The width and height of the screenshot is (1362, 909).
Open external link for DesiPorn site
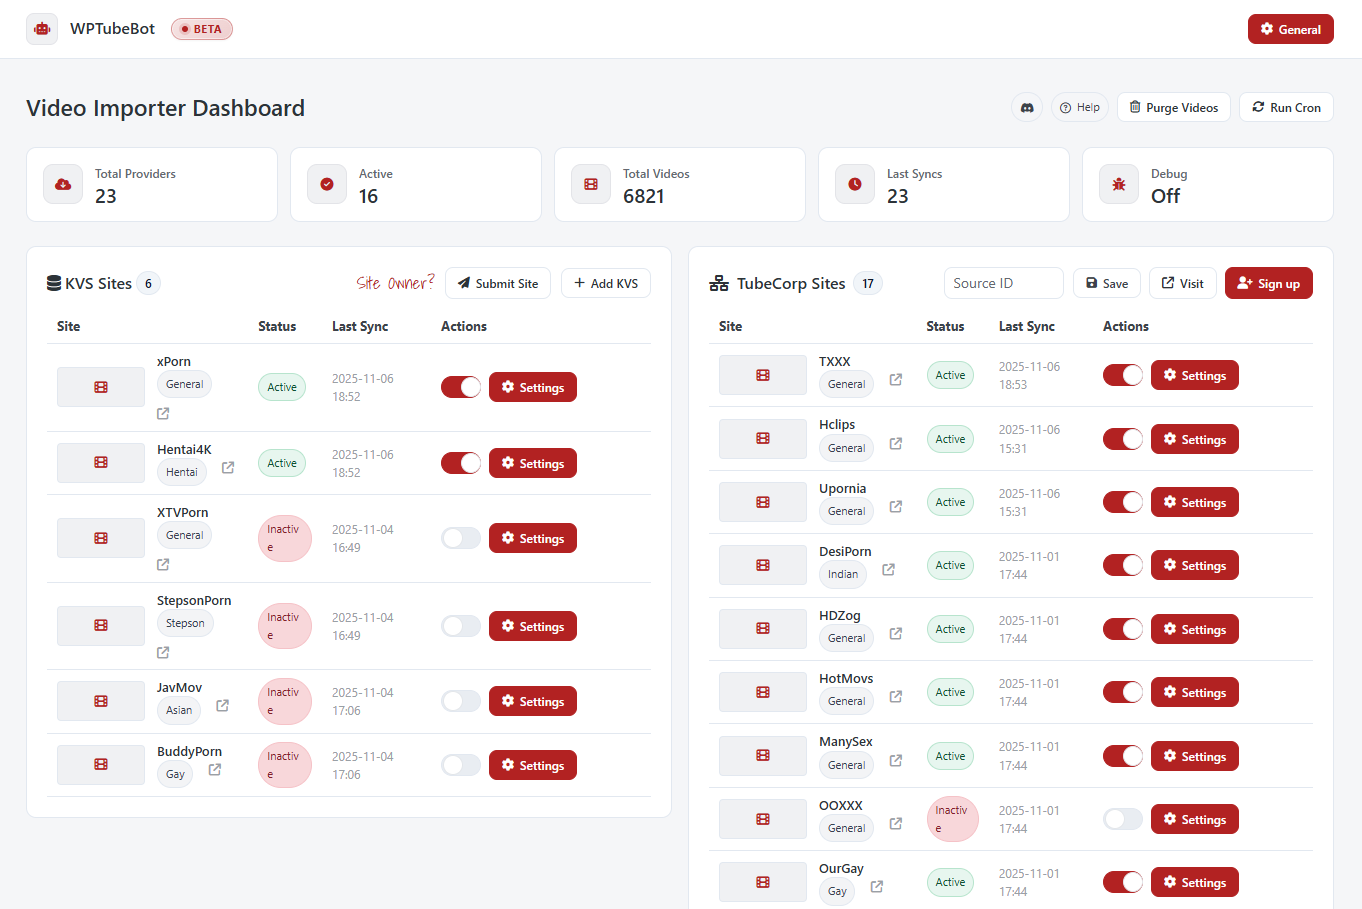(x=888, y=570)
